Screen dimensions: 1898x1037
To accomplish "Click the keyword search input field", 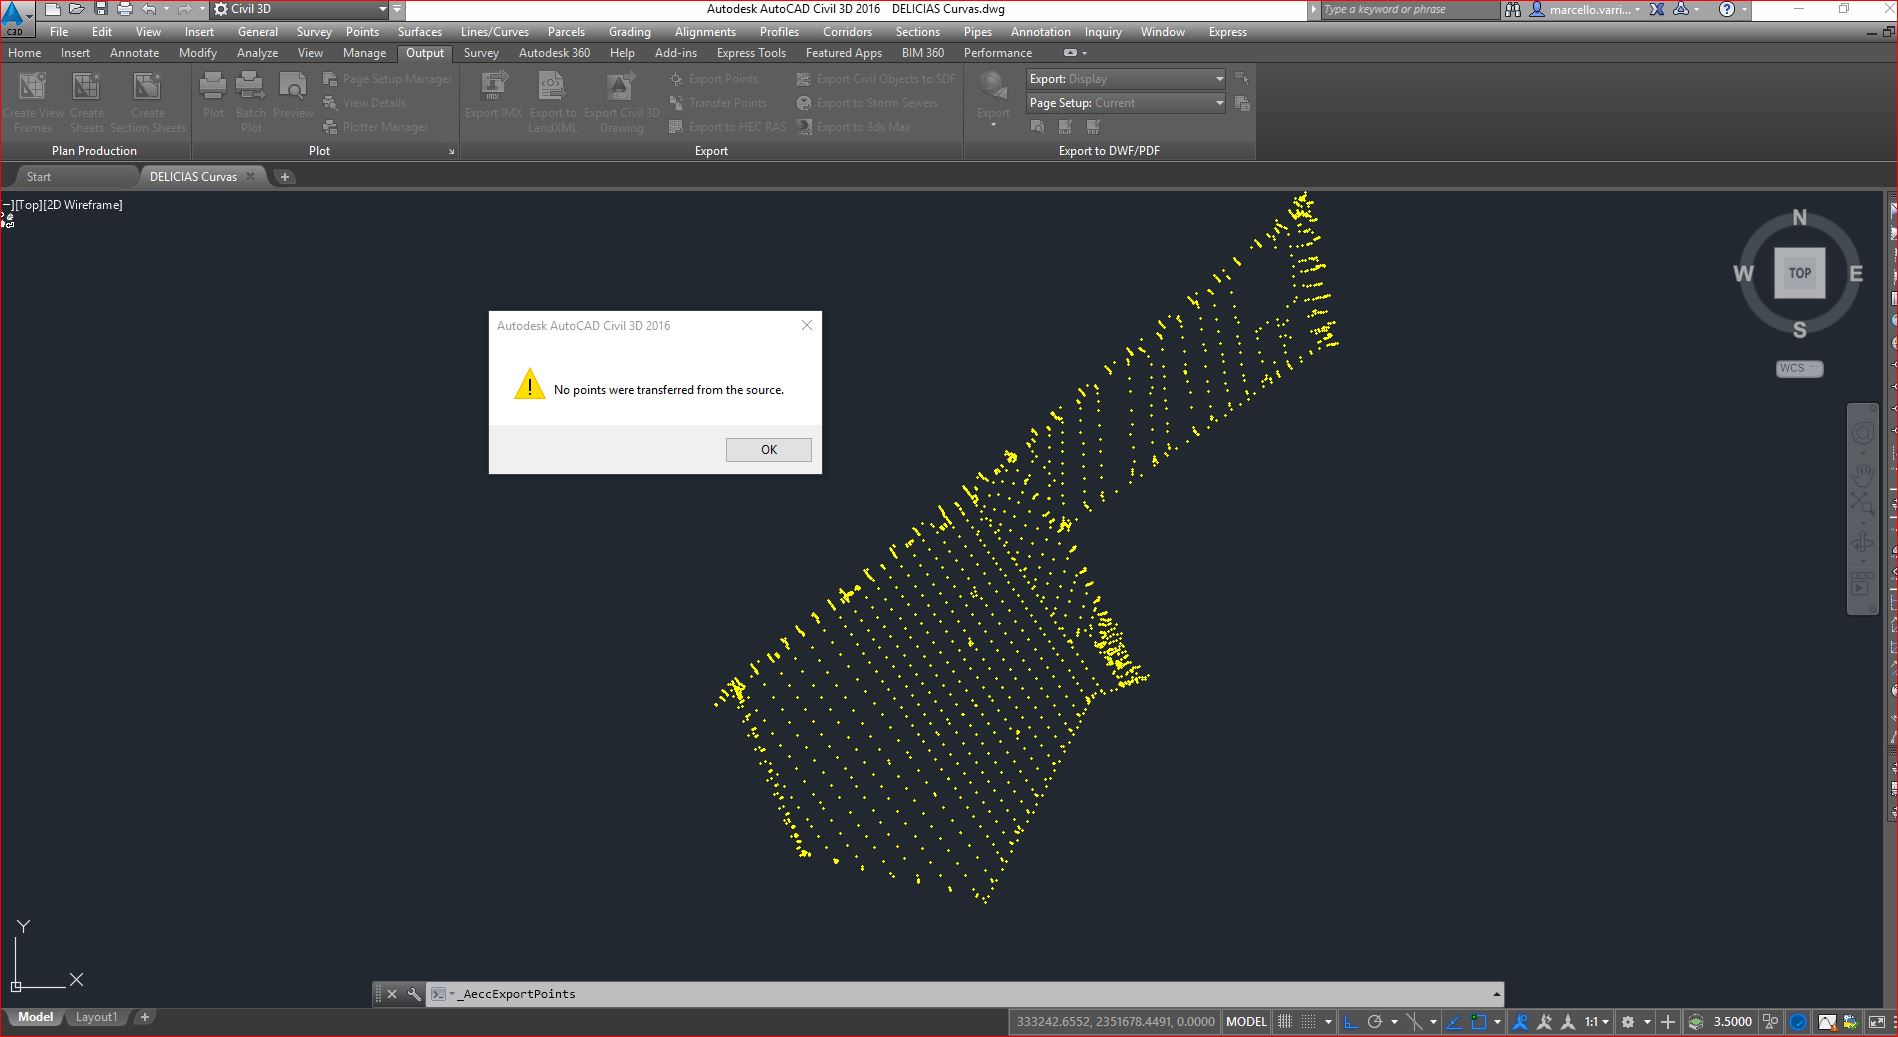I will tap(1408, 9).
